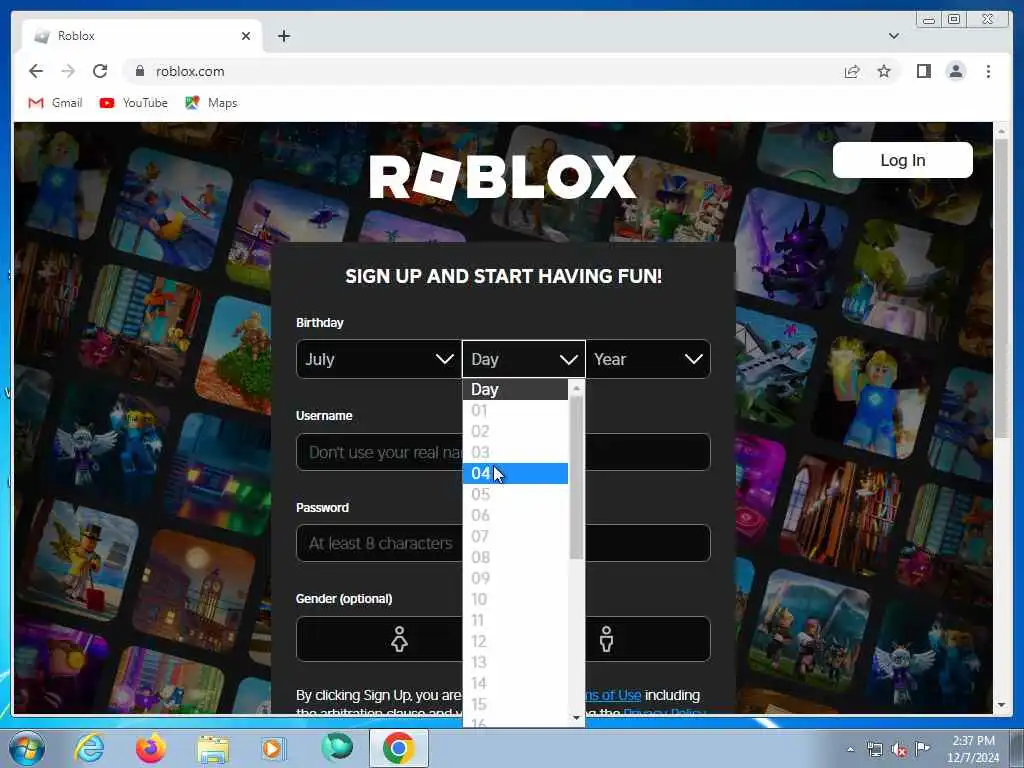This screenshot has height=768, width=1024.
Task: Select day 02 from the list
Action: click(515, 432)
